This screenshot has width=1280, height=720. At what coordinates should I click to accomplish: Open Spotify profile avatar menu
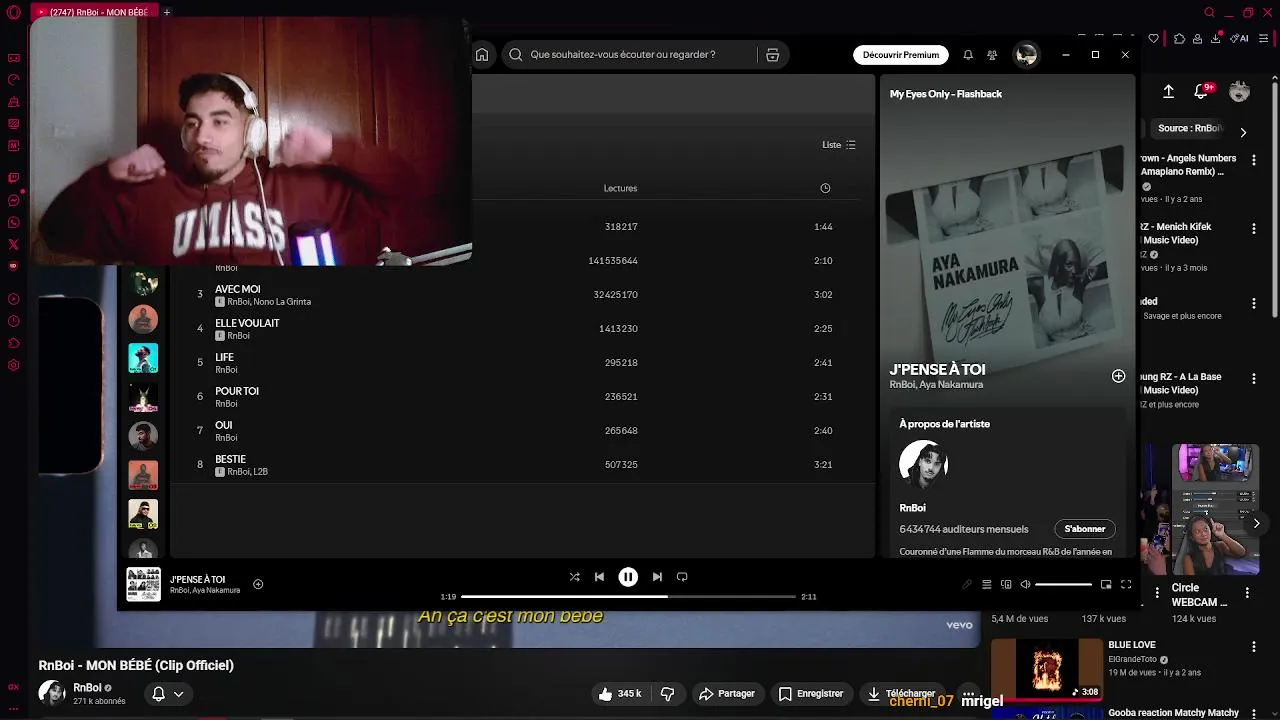click(1026, 55)
